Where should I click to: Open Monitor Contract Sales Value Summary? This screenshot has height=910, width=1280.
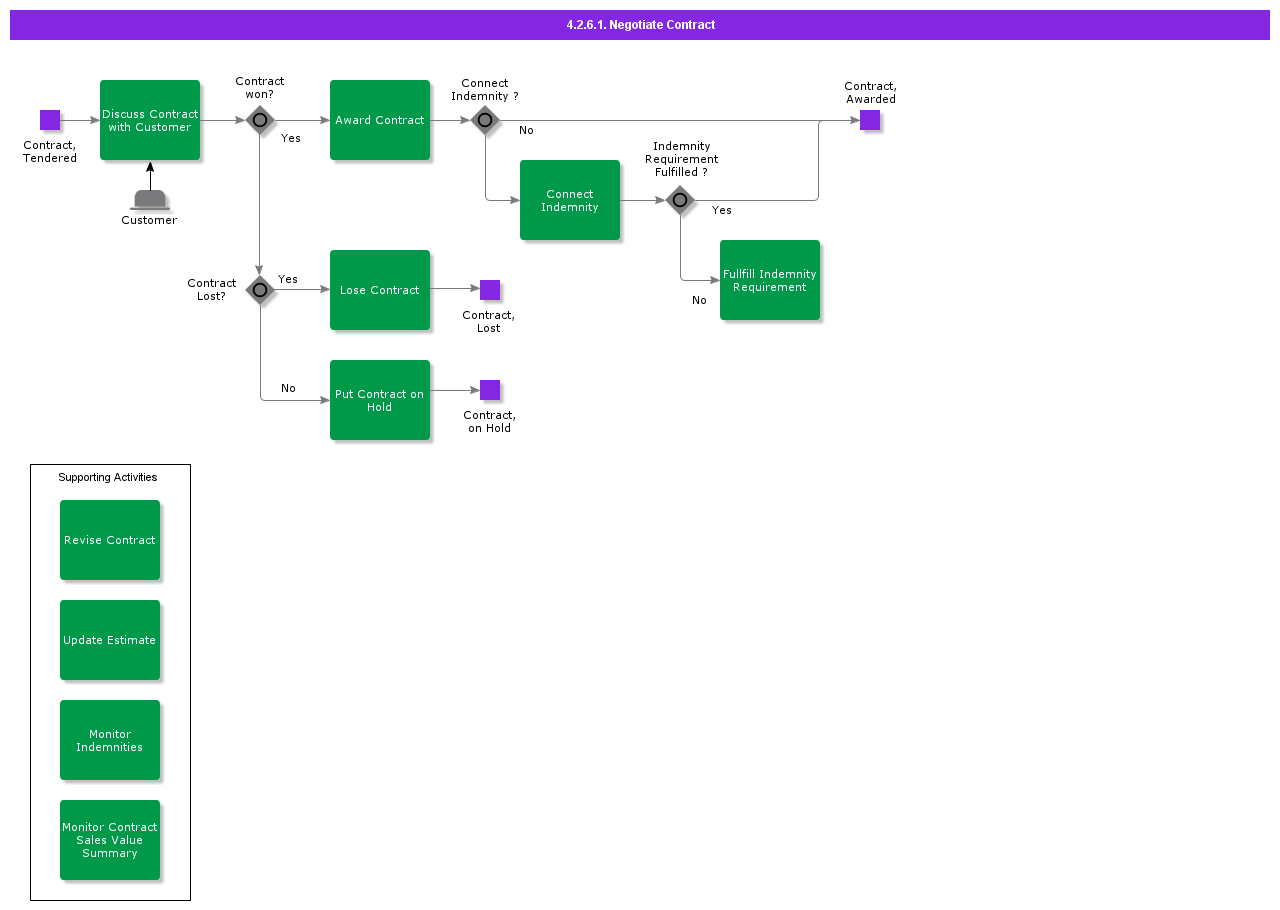click(110, 840)
